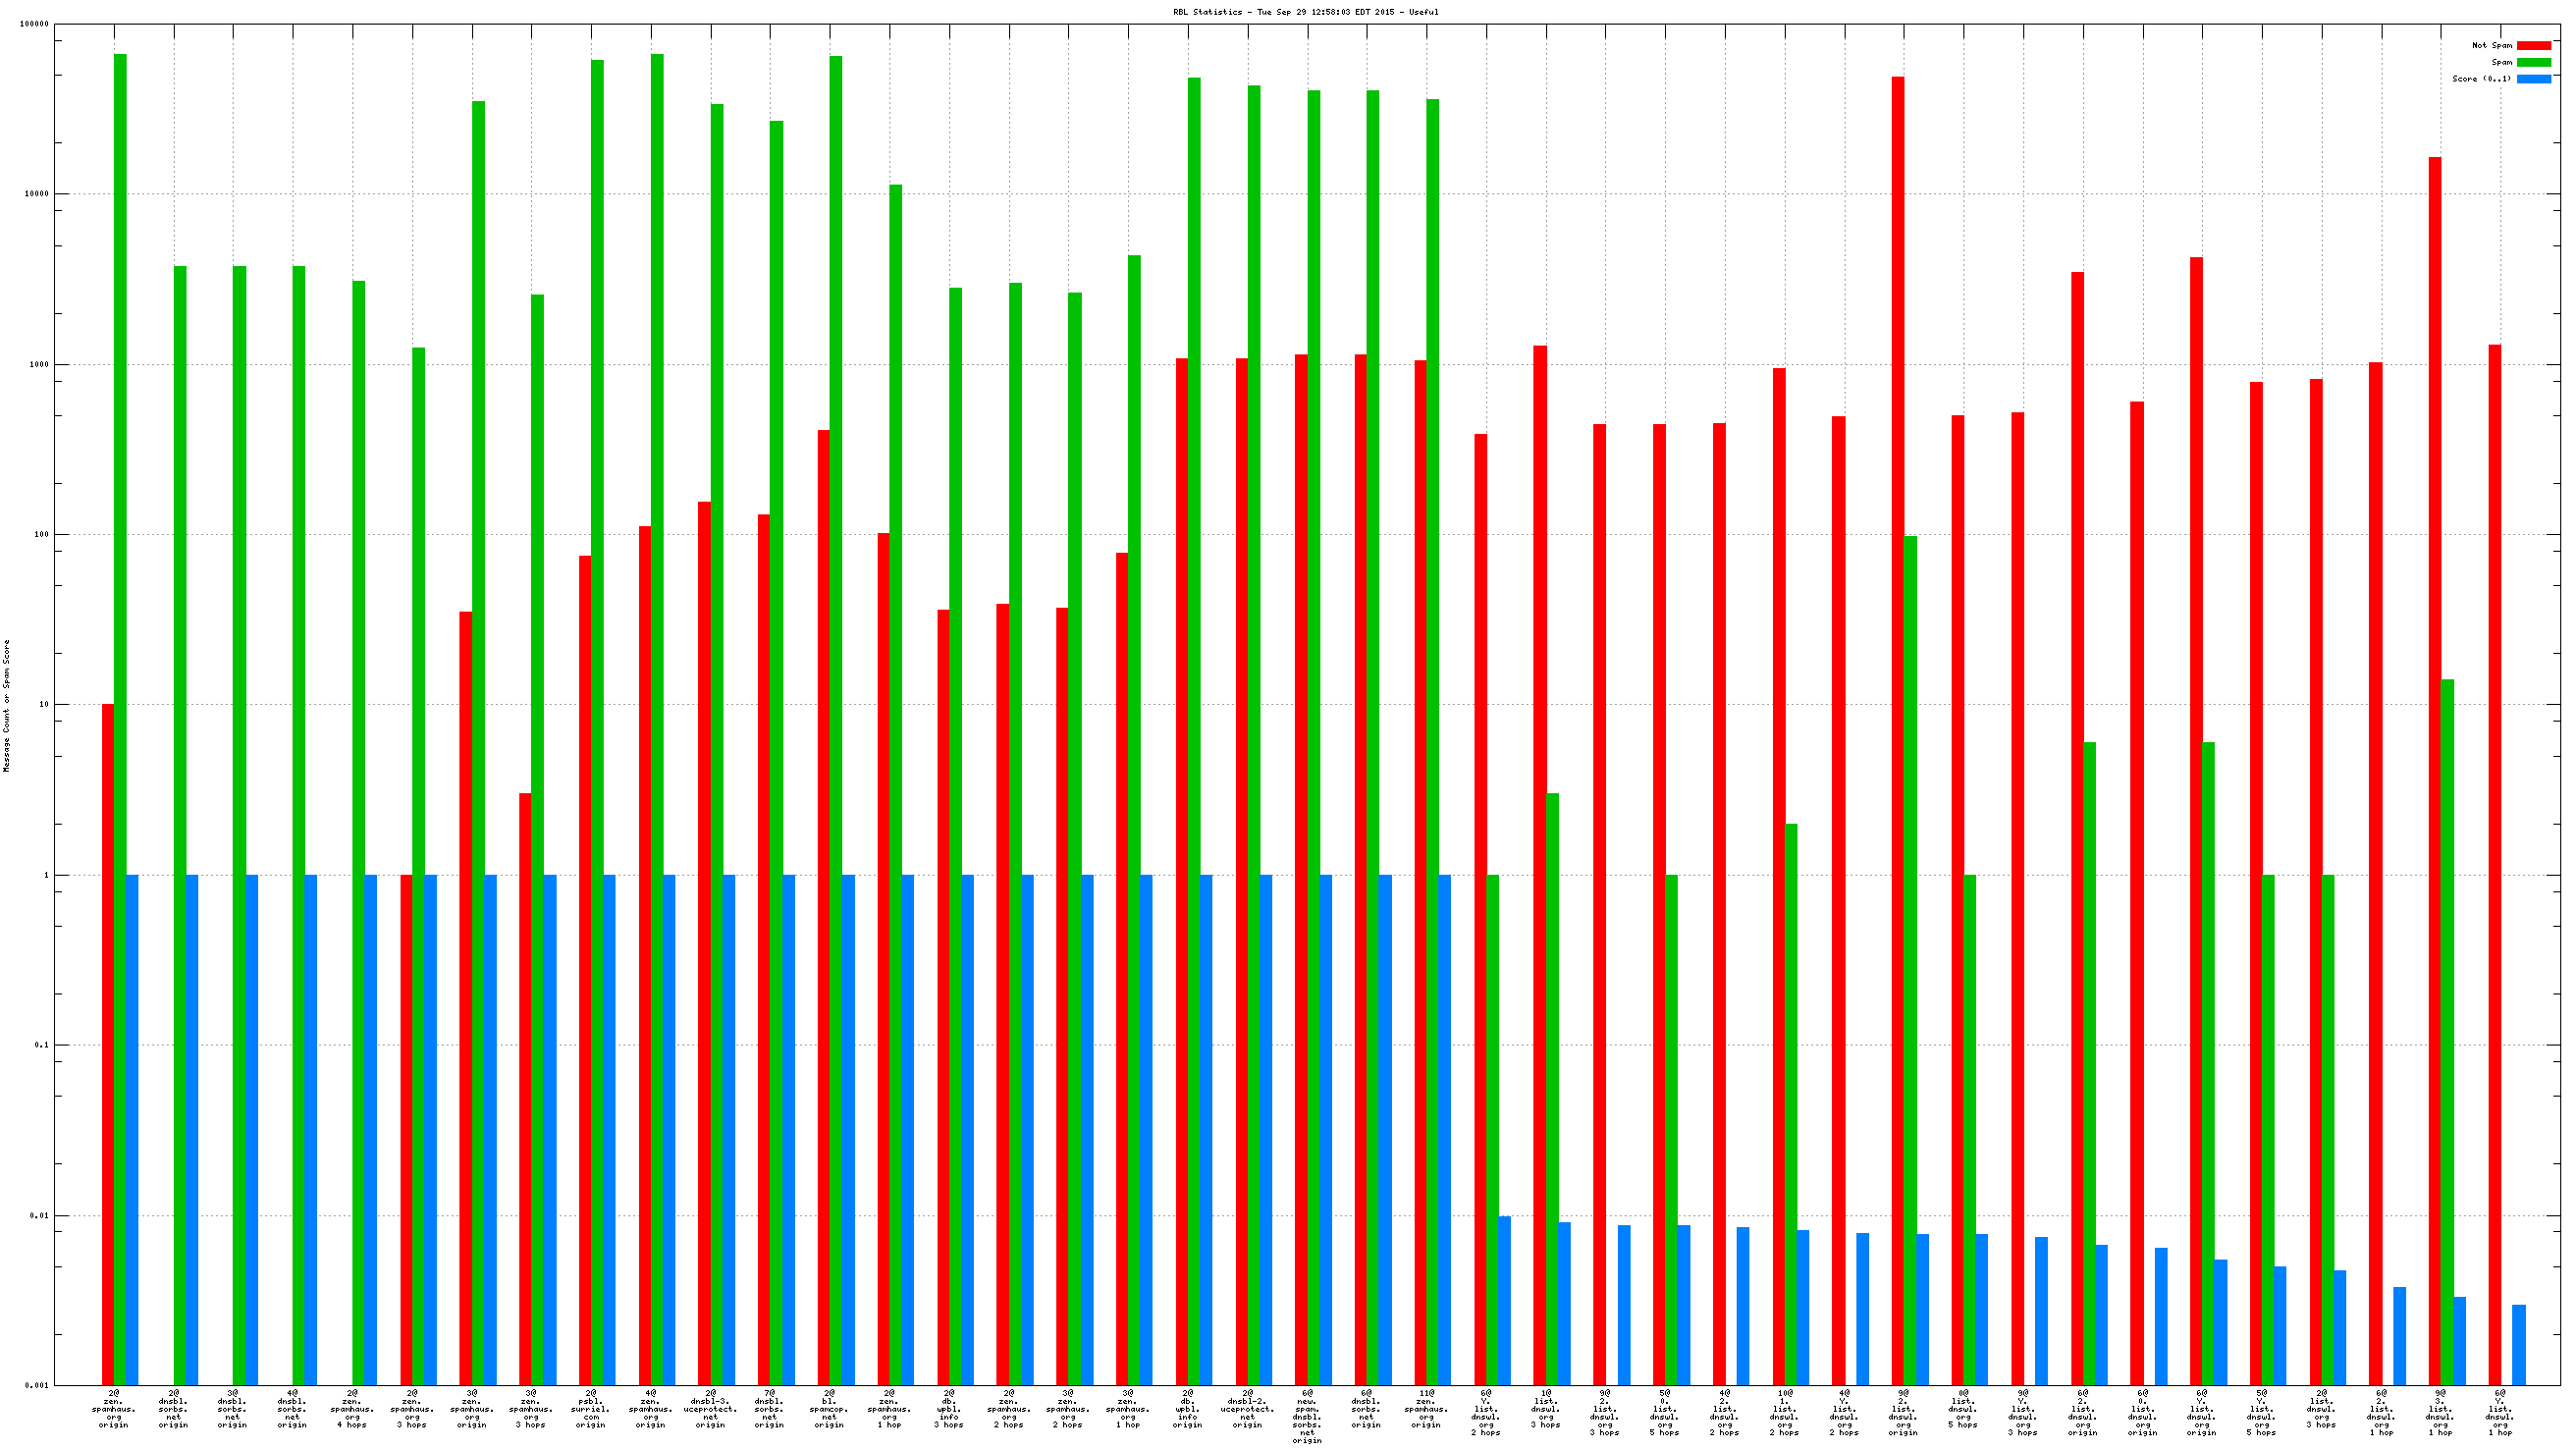Click the 'Not Spam' legend label text
Image resolution: width=2576 pixels, height=1449 pixels.
coord(2491,45)
